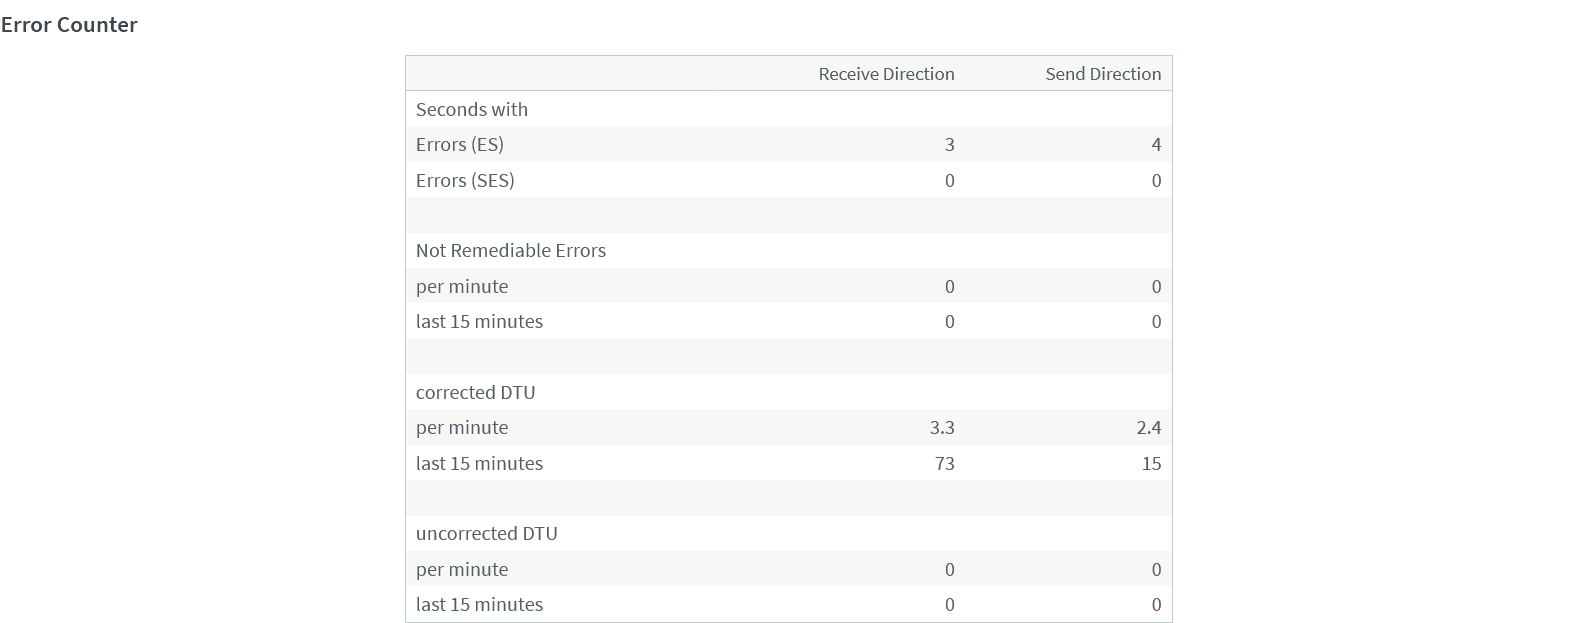Select the Errors (ES) receive value 3

click(949, 145)
